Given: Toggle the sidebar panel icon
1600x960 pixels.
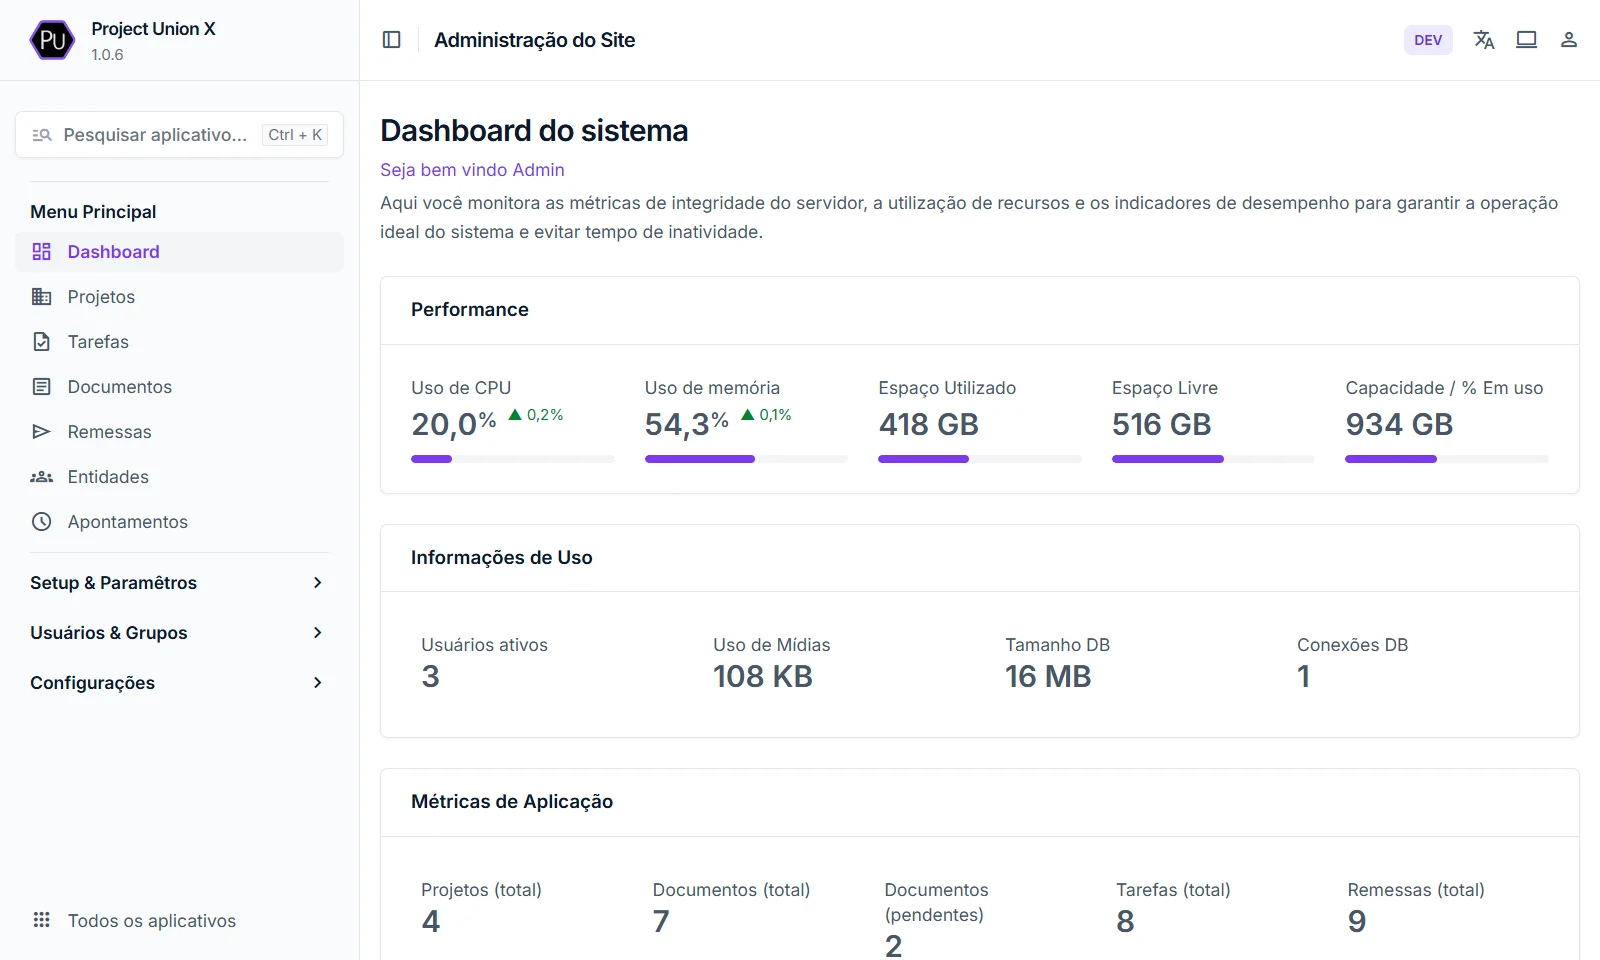Looking at the screenshot, I should point(392,40).
